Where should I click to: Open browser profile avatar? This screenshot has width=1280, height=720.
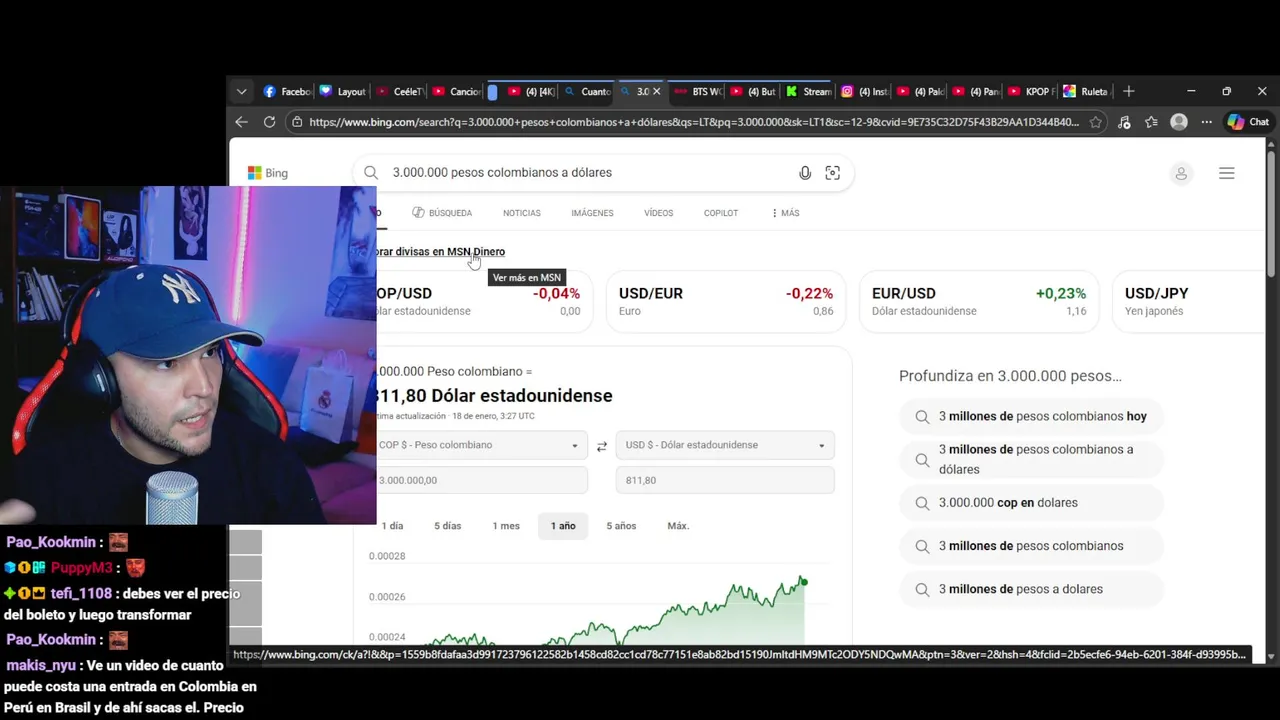[1179, 122]
